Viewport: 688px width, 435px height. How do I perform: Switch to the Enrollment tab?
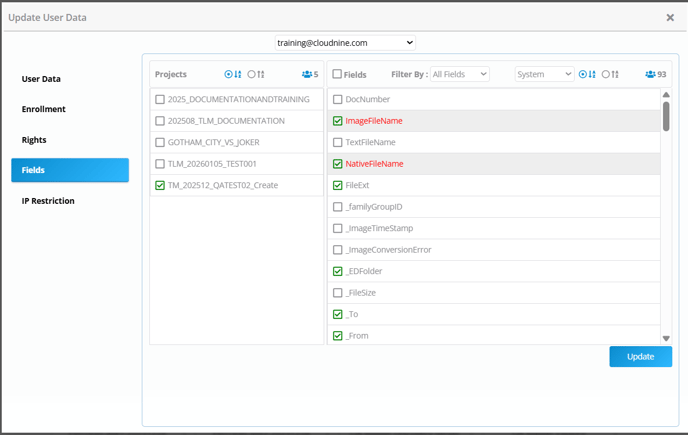tap(43, 109)
